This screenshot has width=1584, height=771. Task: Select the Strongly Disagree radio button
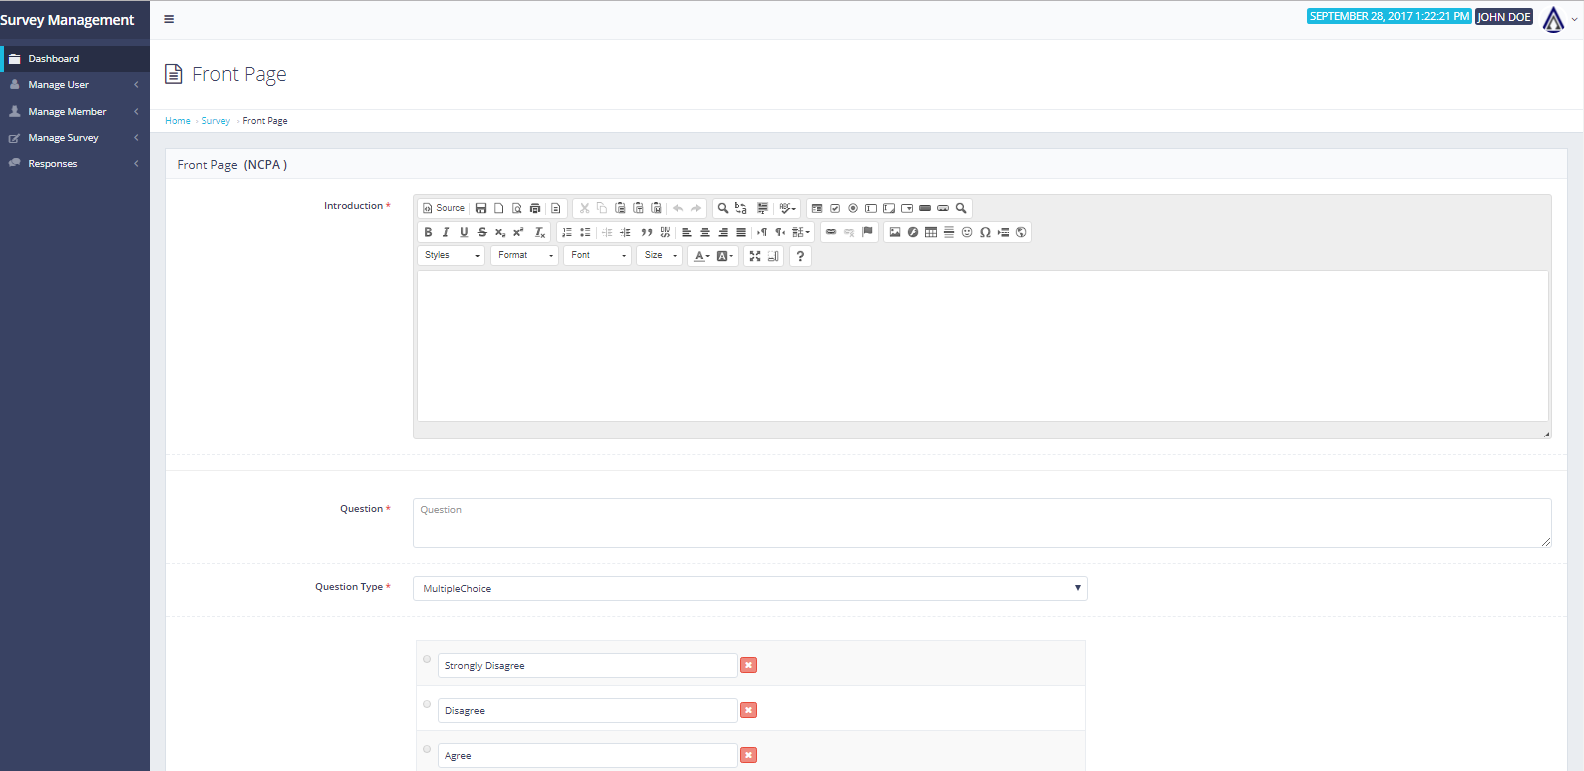pos(427,659)
